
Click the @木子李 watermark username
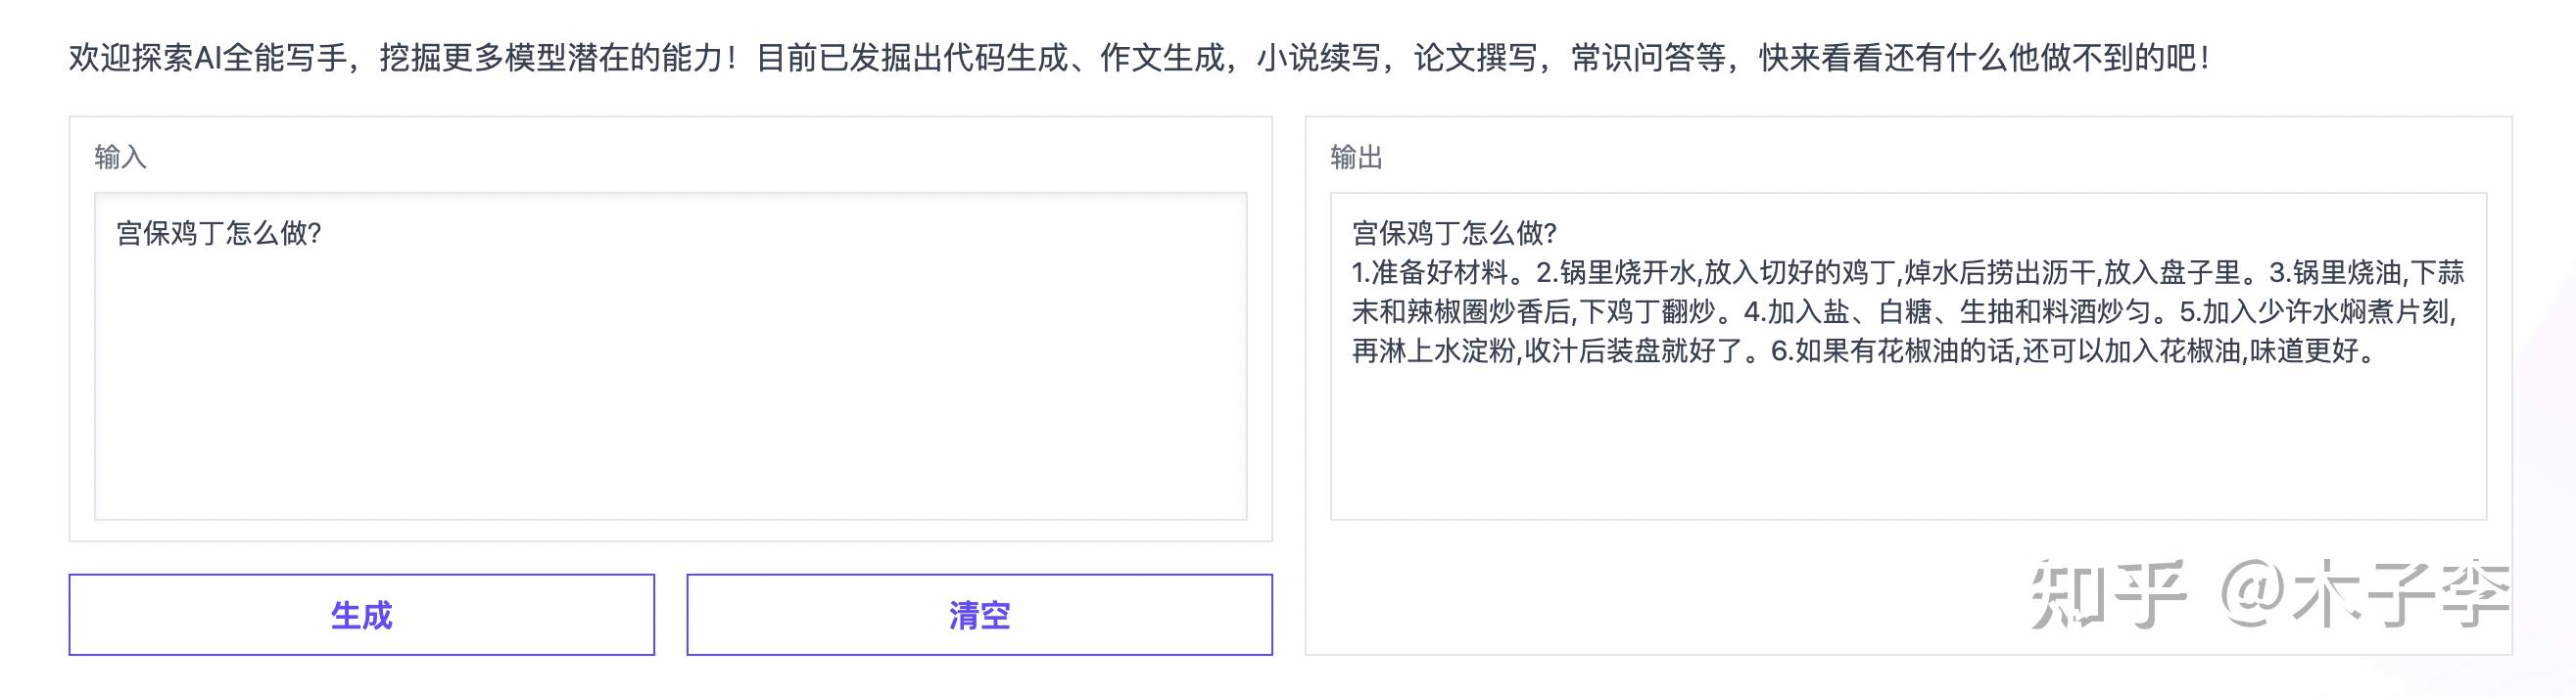click(x=2366, y=594)
